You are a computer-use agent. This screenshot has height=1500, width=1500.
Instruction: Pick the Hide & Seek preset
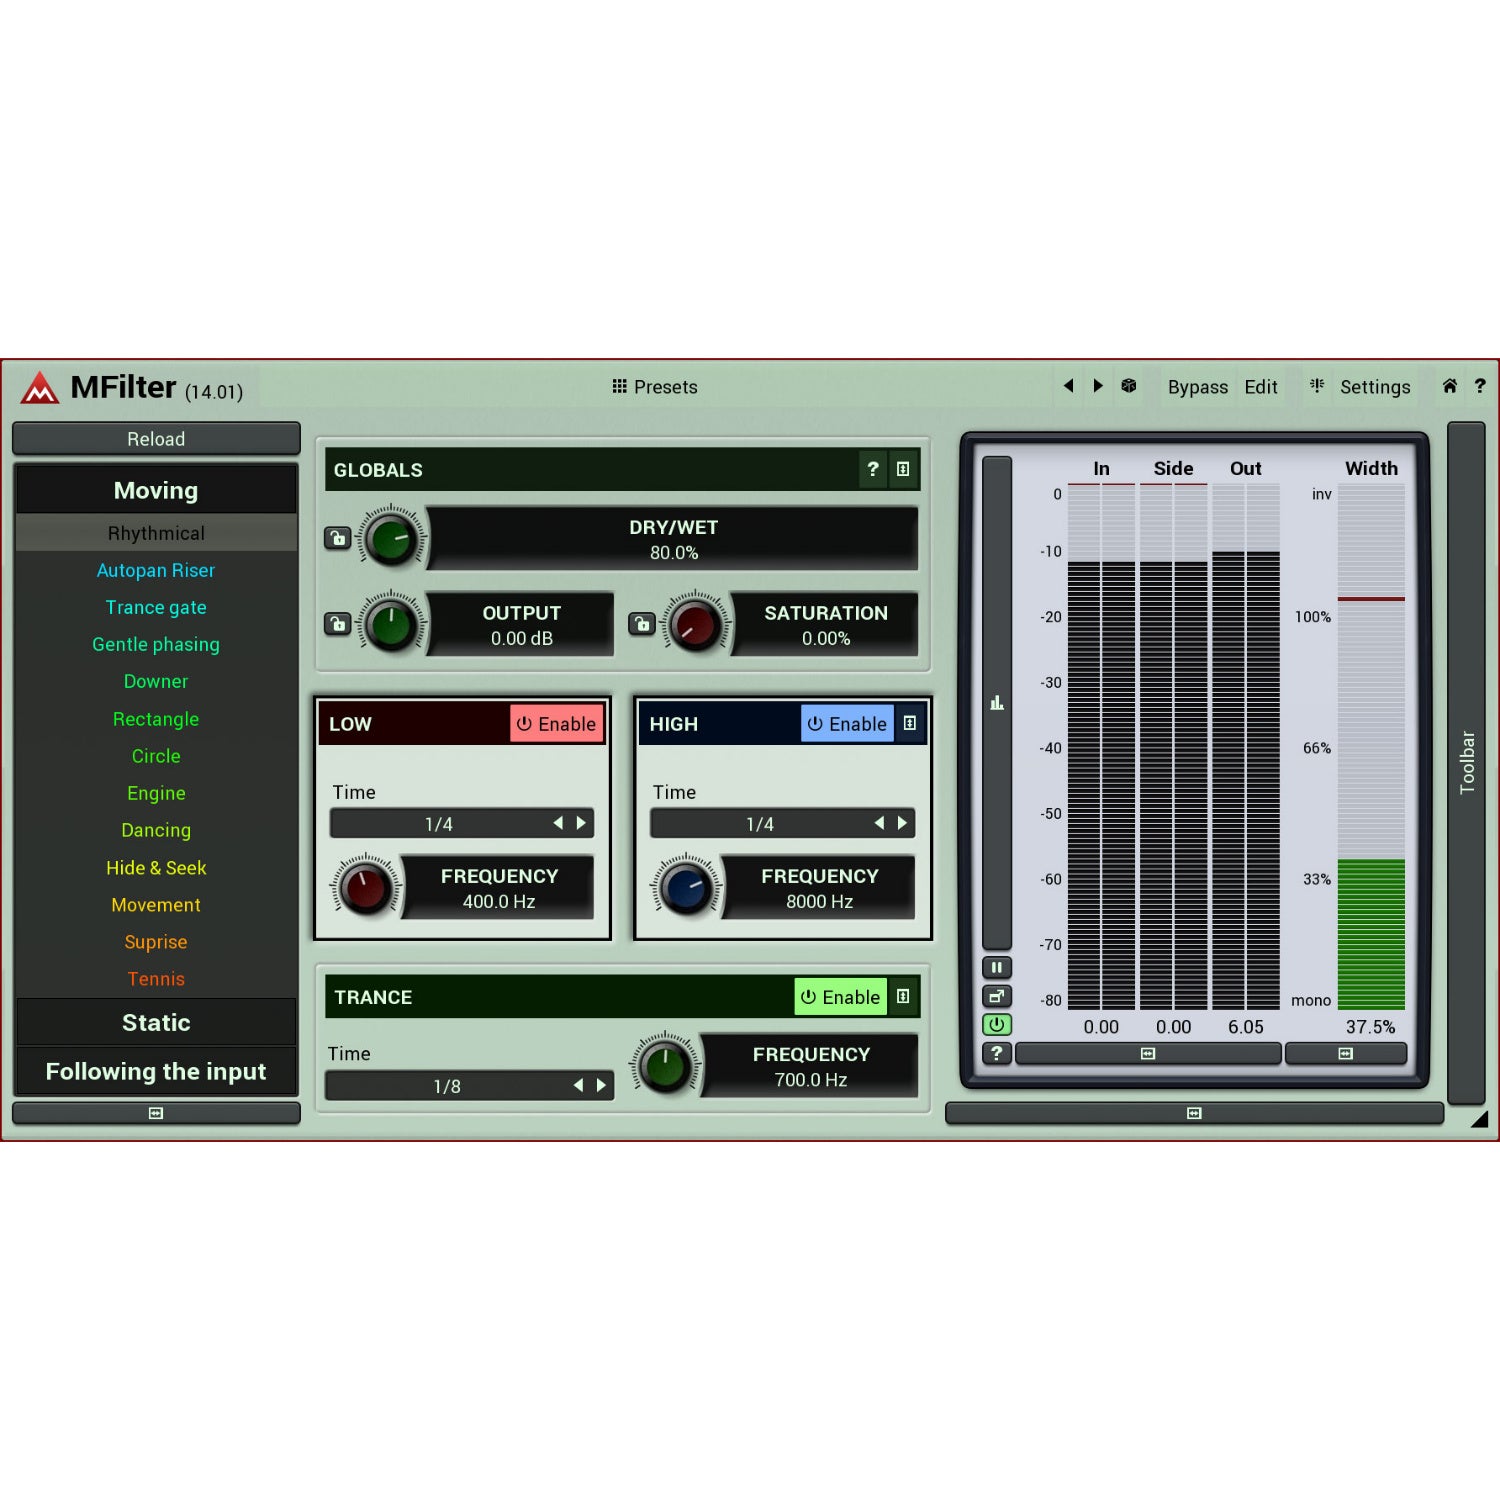(156, 868)
